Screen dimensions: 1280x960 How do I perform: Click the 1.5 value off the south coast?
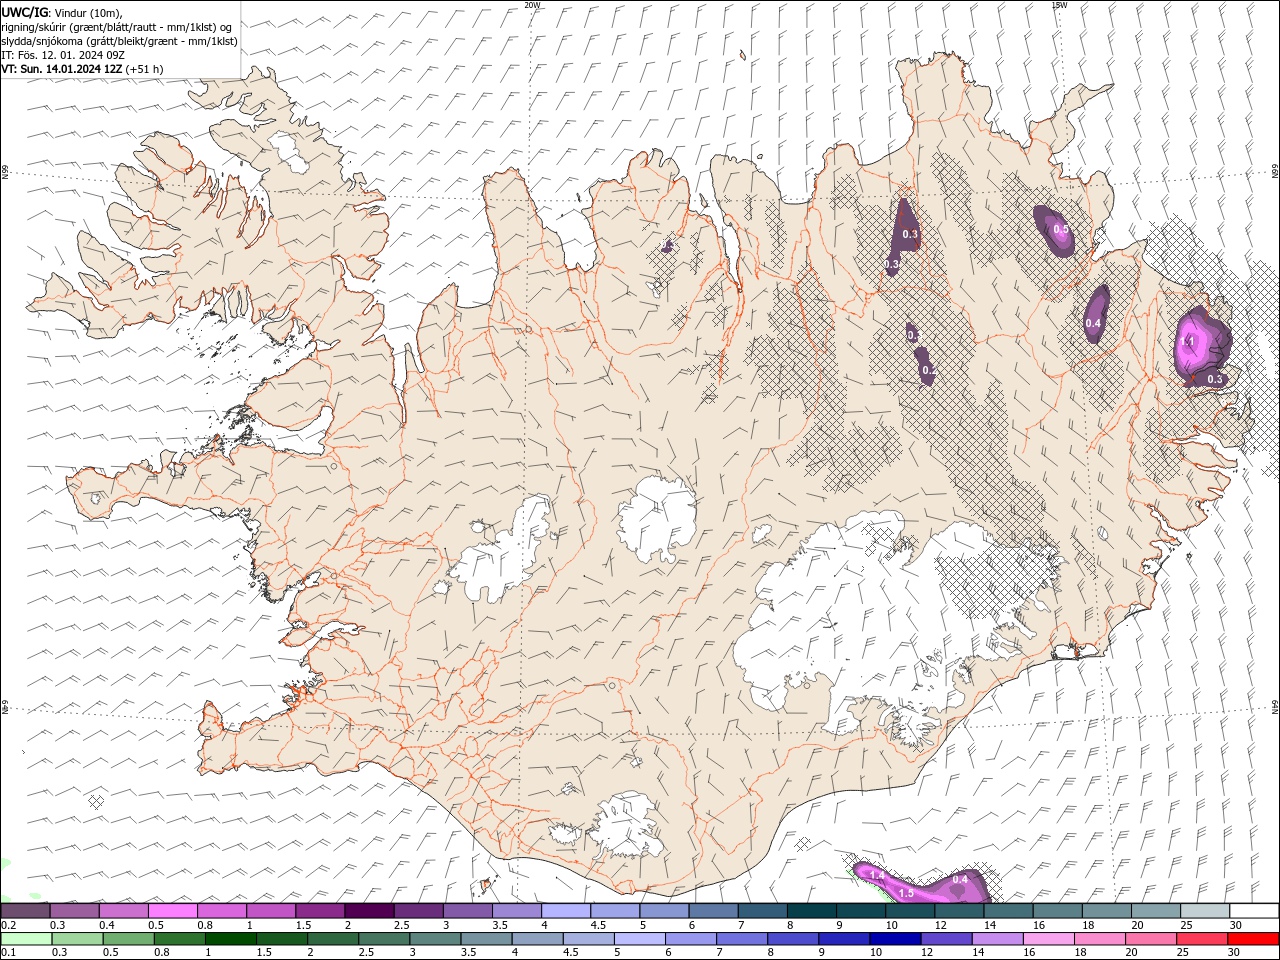click(906, 892)
